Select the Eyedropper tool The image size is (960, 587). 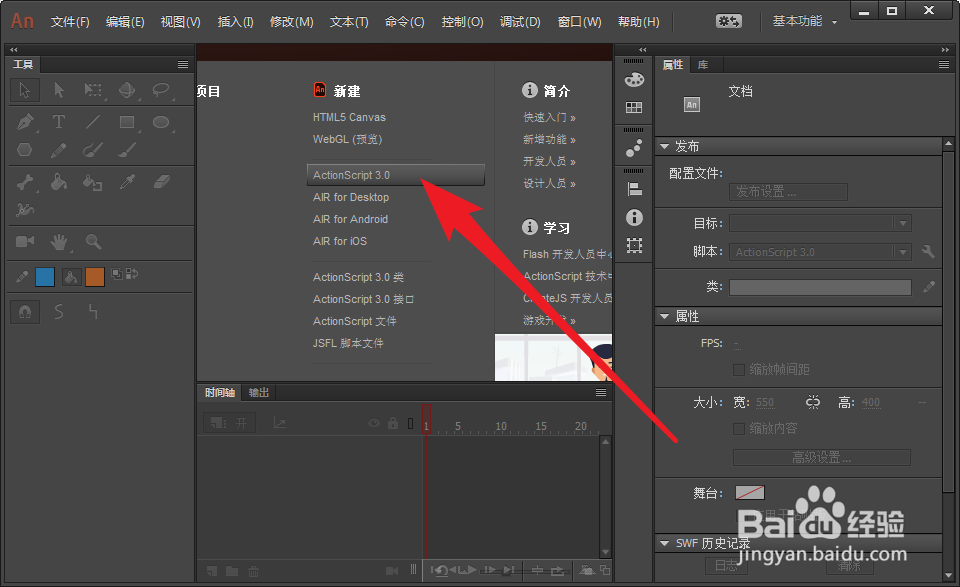pos(127,182)
